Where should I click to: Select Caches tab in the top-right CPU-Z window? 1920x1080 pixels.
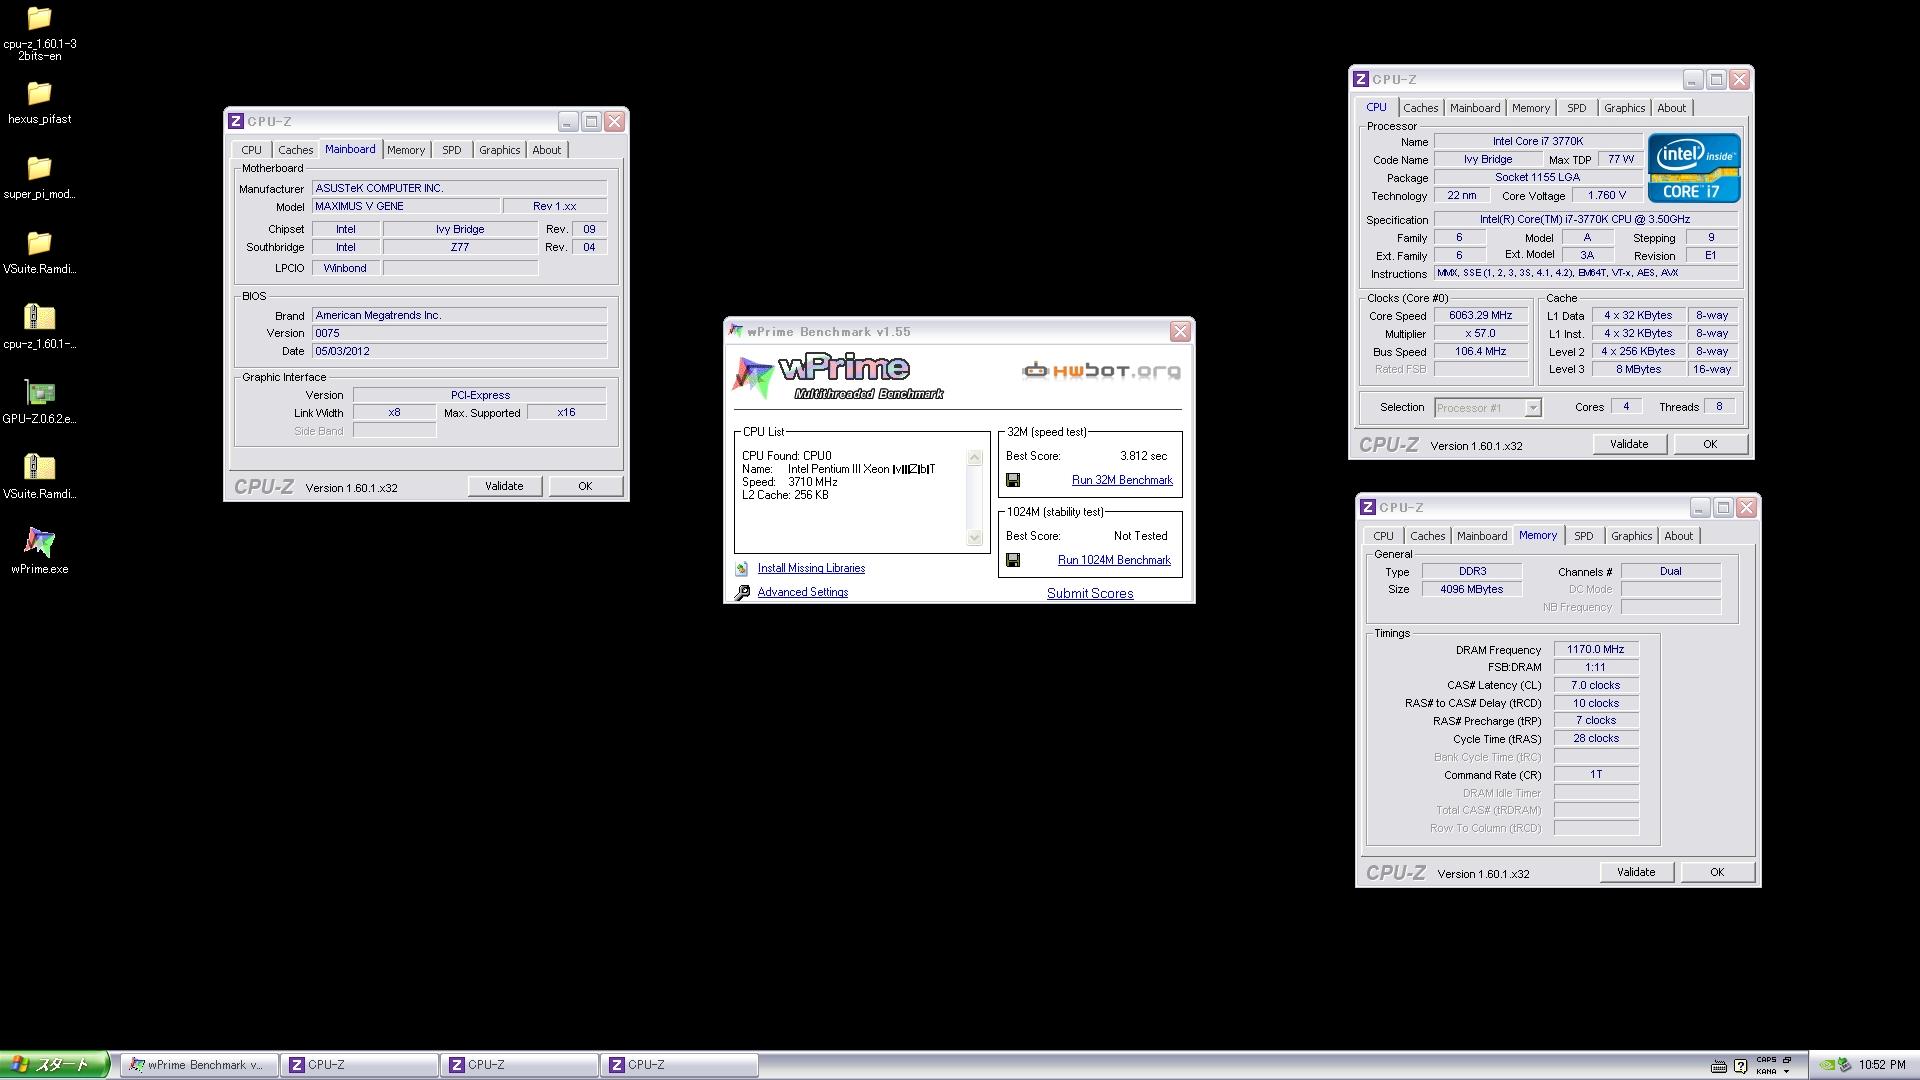[1420, 108]
